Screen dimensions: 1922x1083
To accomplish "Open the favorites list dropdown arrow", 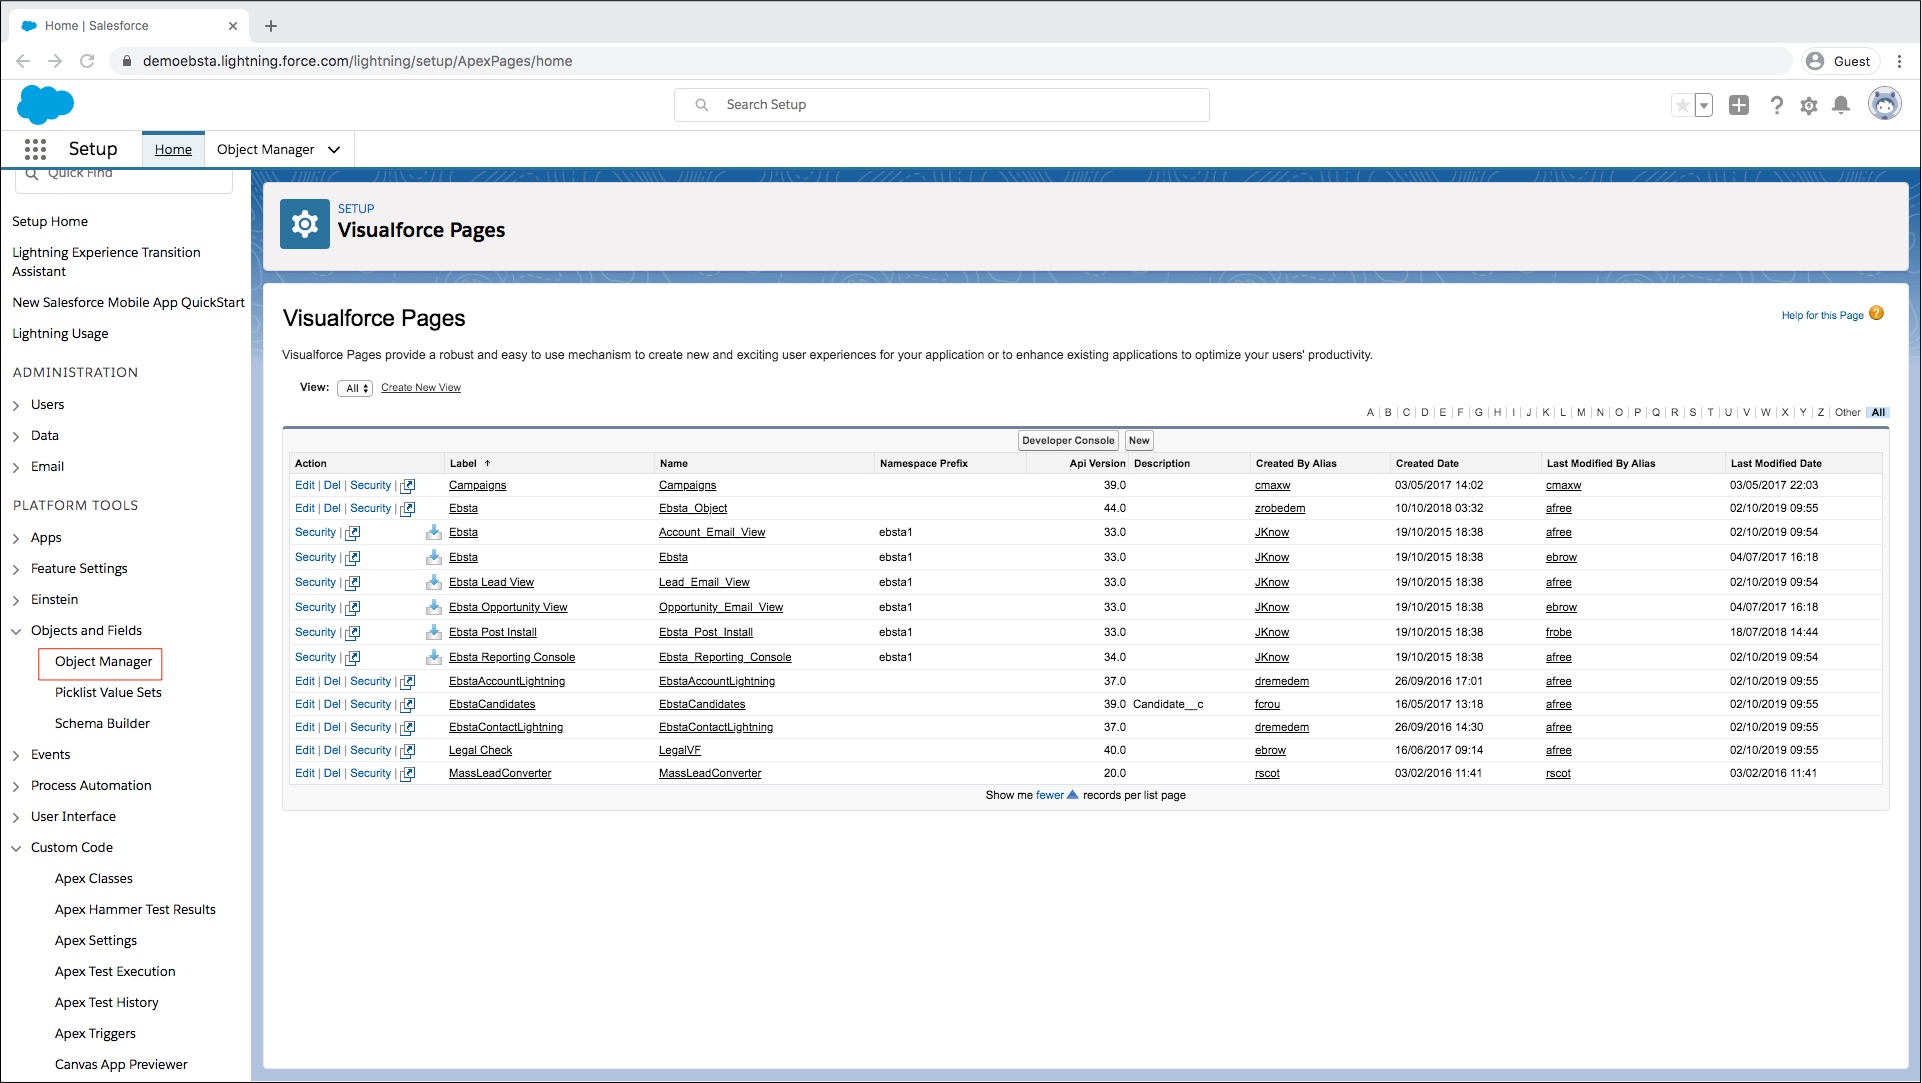I will pos(1704,105).
